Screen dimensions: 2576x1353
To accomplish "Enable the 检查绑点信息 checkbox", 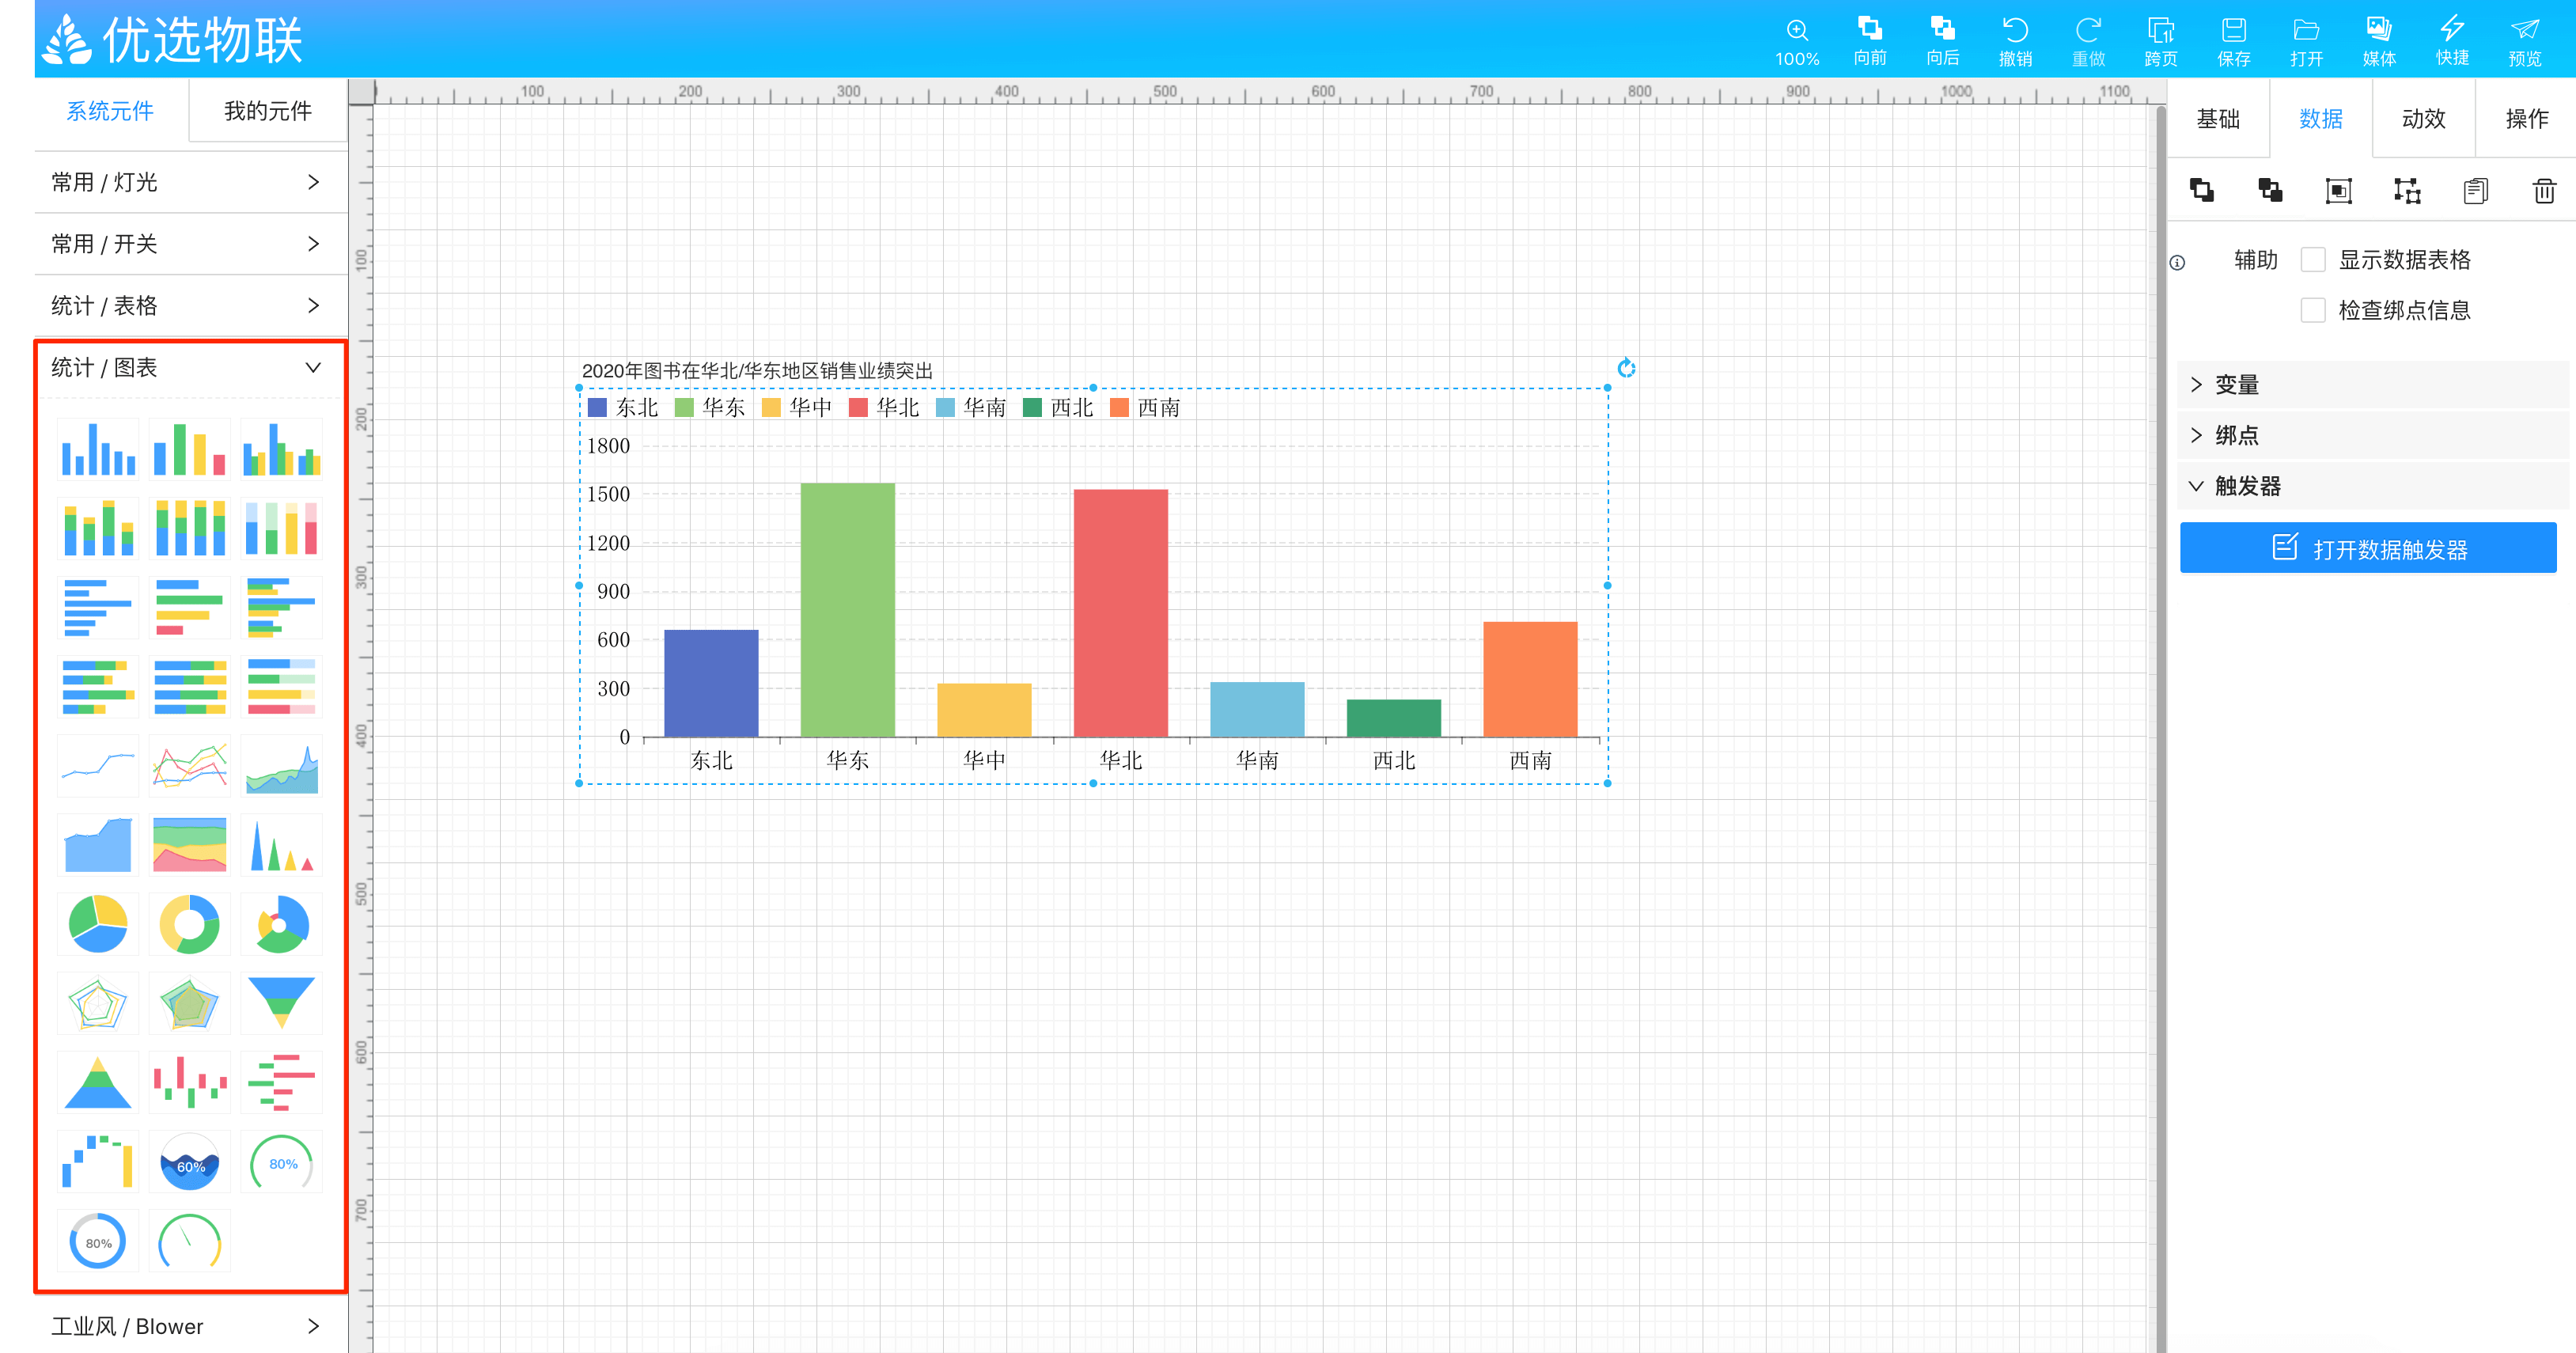I will pos(2312,310).
